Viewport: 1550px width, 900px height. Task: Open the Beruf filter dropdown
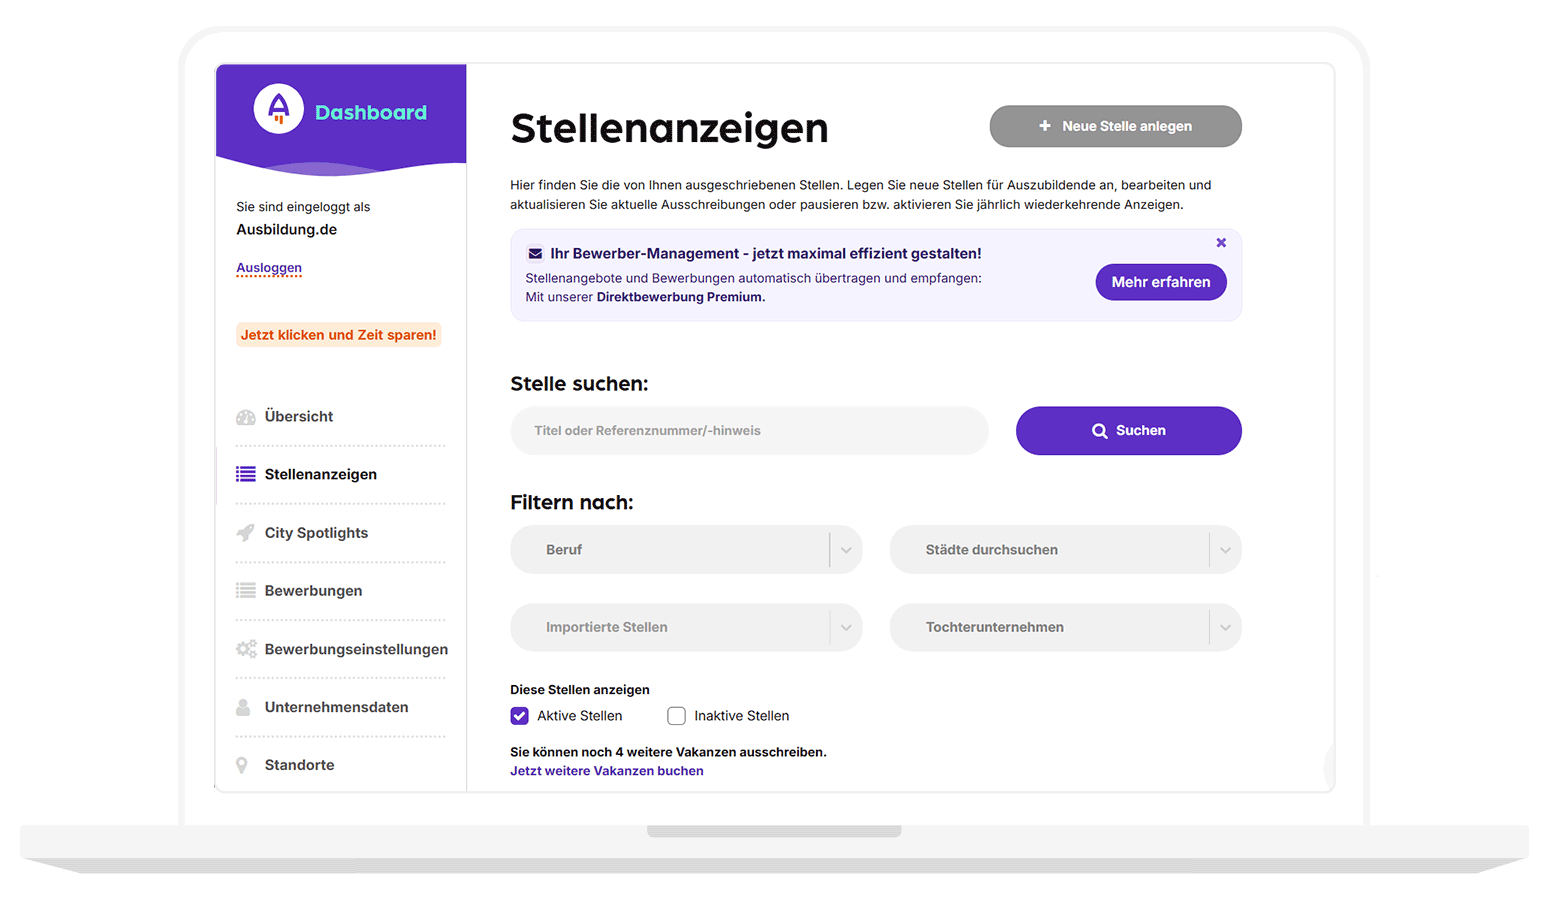[x=686, y=550]
